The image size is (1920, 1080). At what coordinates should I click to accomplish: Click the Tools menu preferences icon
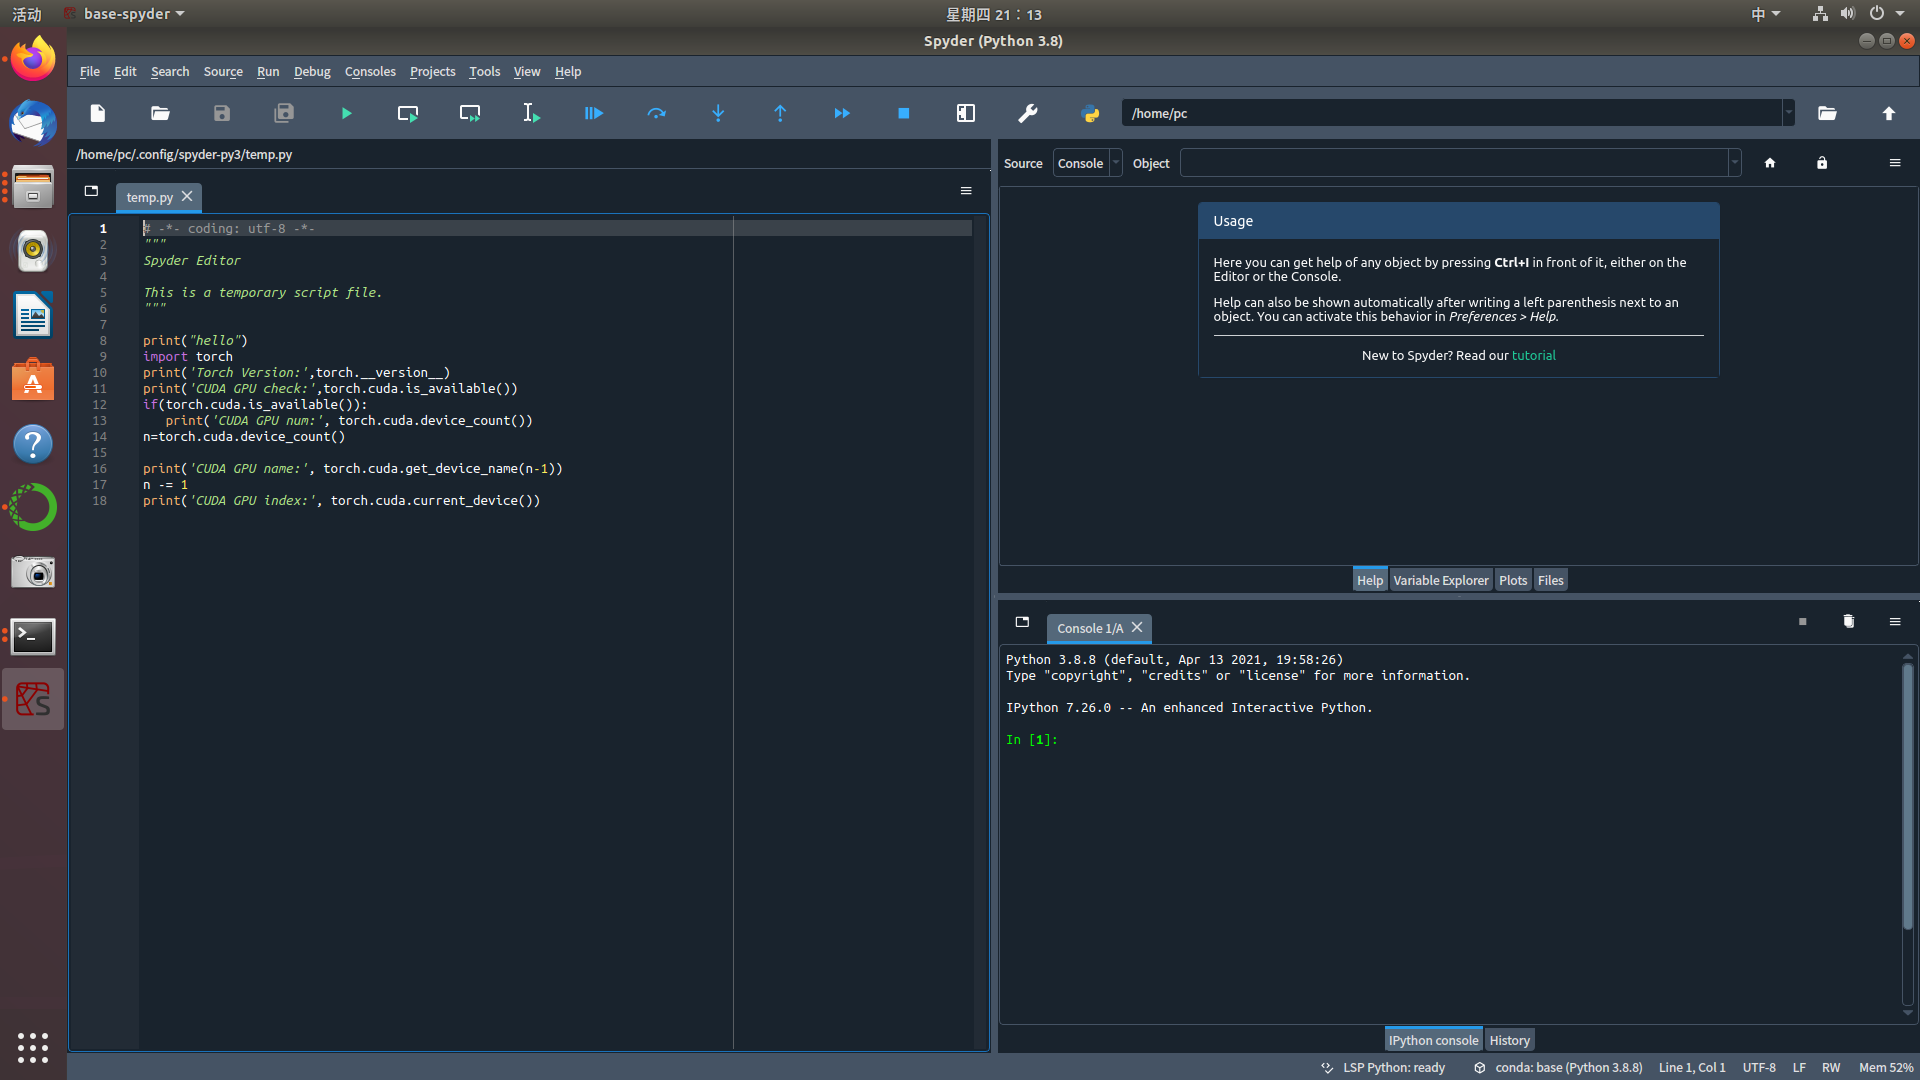tap(1027, 113)
